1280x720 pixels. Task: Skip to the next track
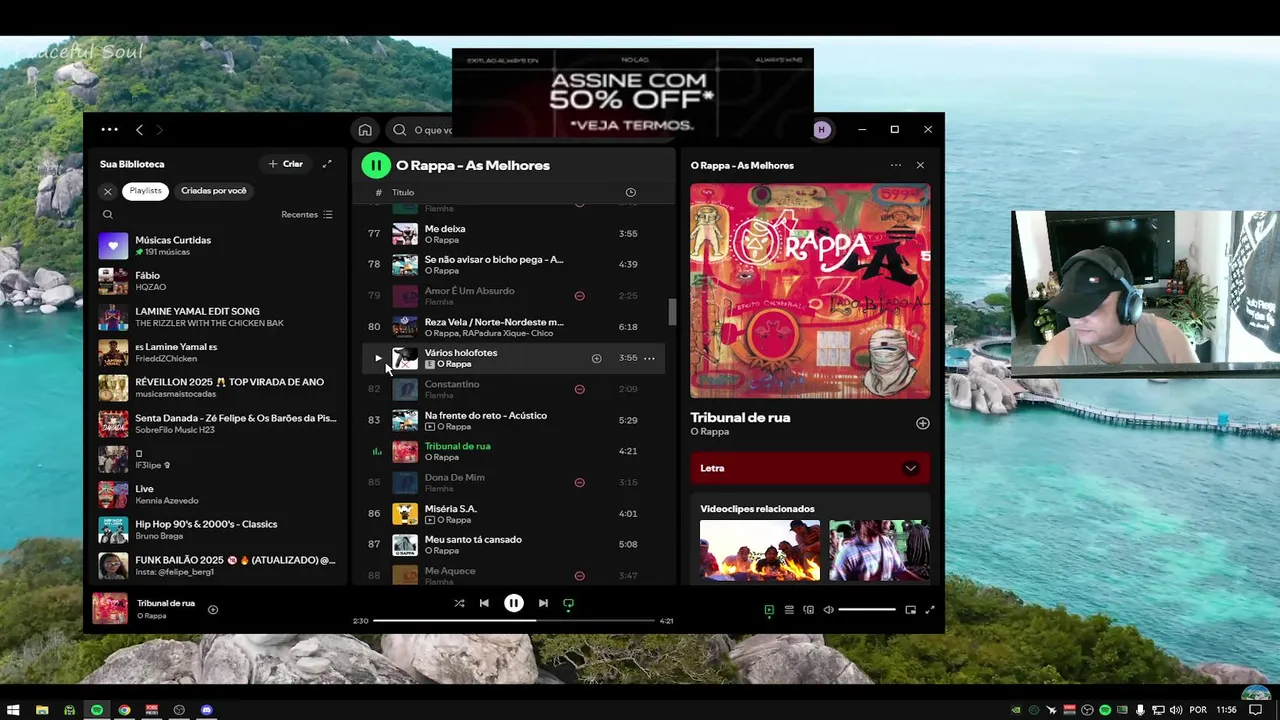click(543, 603)
